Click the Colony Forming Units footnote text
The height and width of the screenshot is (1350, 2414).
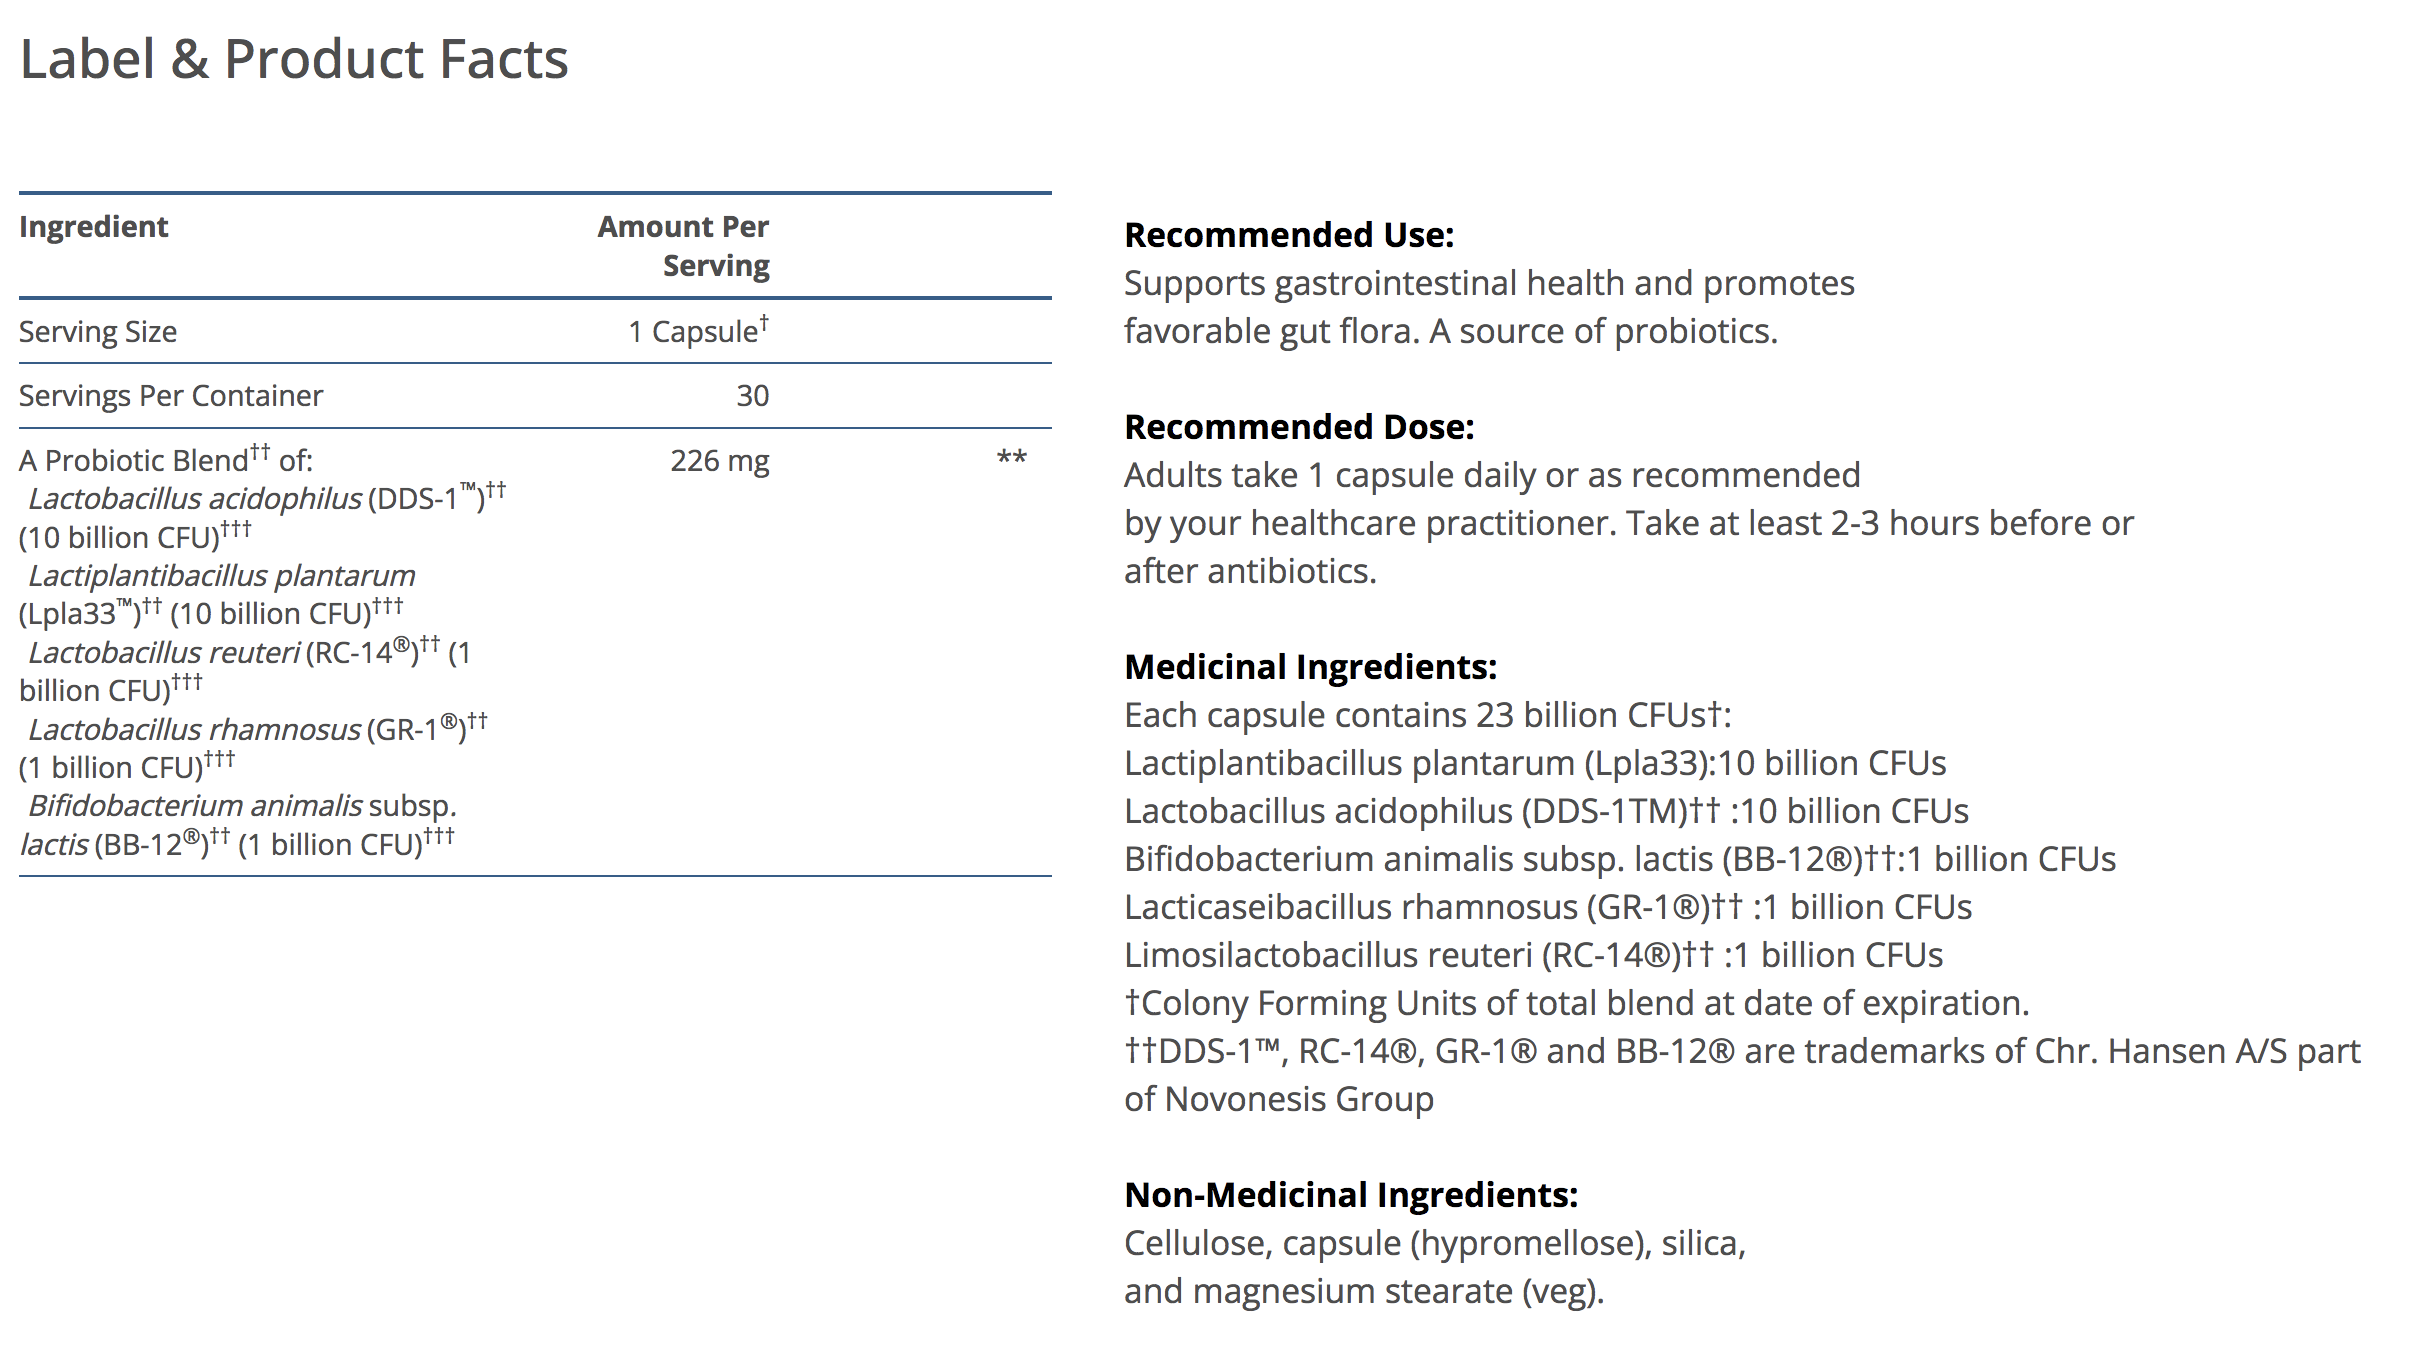pos(1576,1003)
